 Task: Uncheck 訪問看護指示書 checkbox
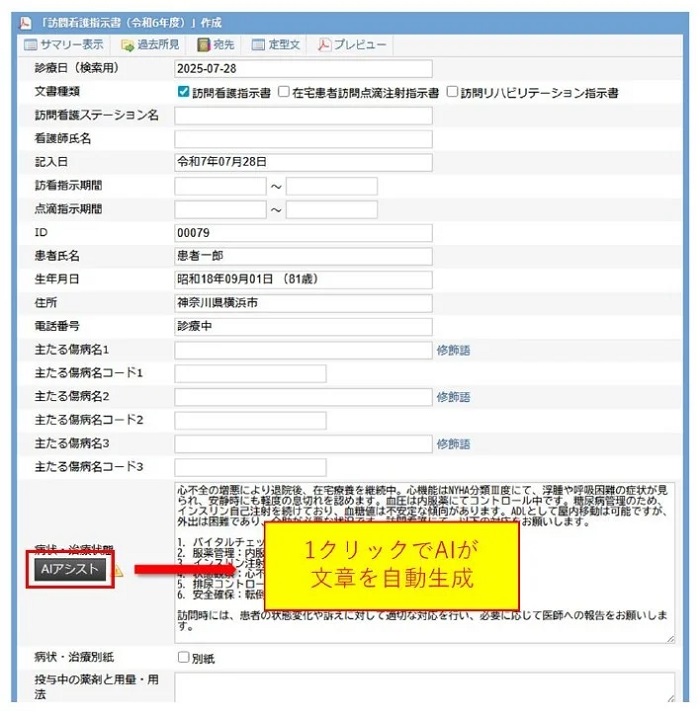[x=183, y=92]
